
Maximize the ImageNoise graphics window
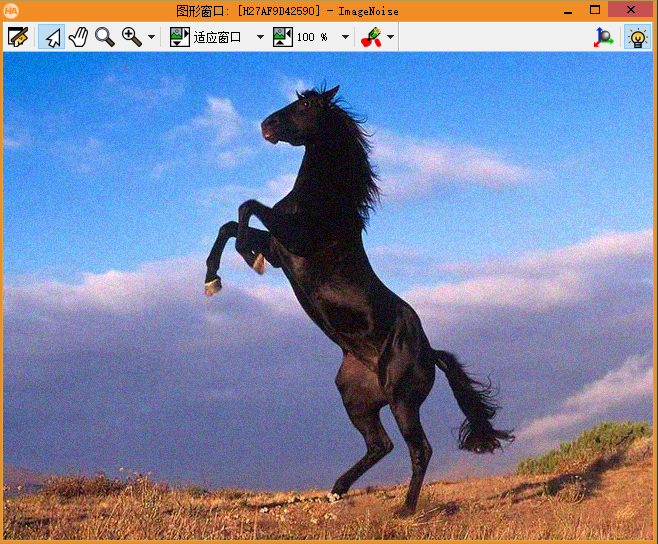pos(595,10)
